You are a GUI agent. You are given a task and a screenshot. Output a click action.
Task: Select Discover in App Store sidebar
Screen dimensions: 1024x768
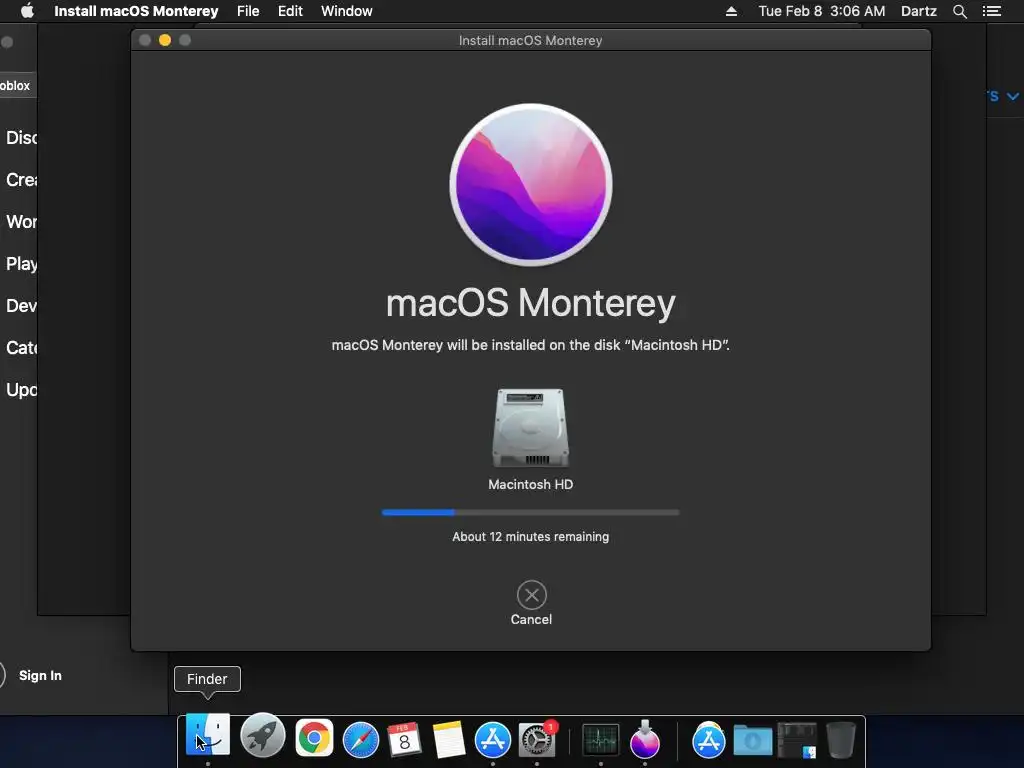[x=21, y=138]
